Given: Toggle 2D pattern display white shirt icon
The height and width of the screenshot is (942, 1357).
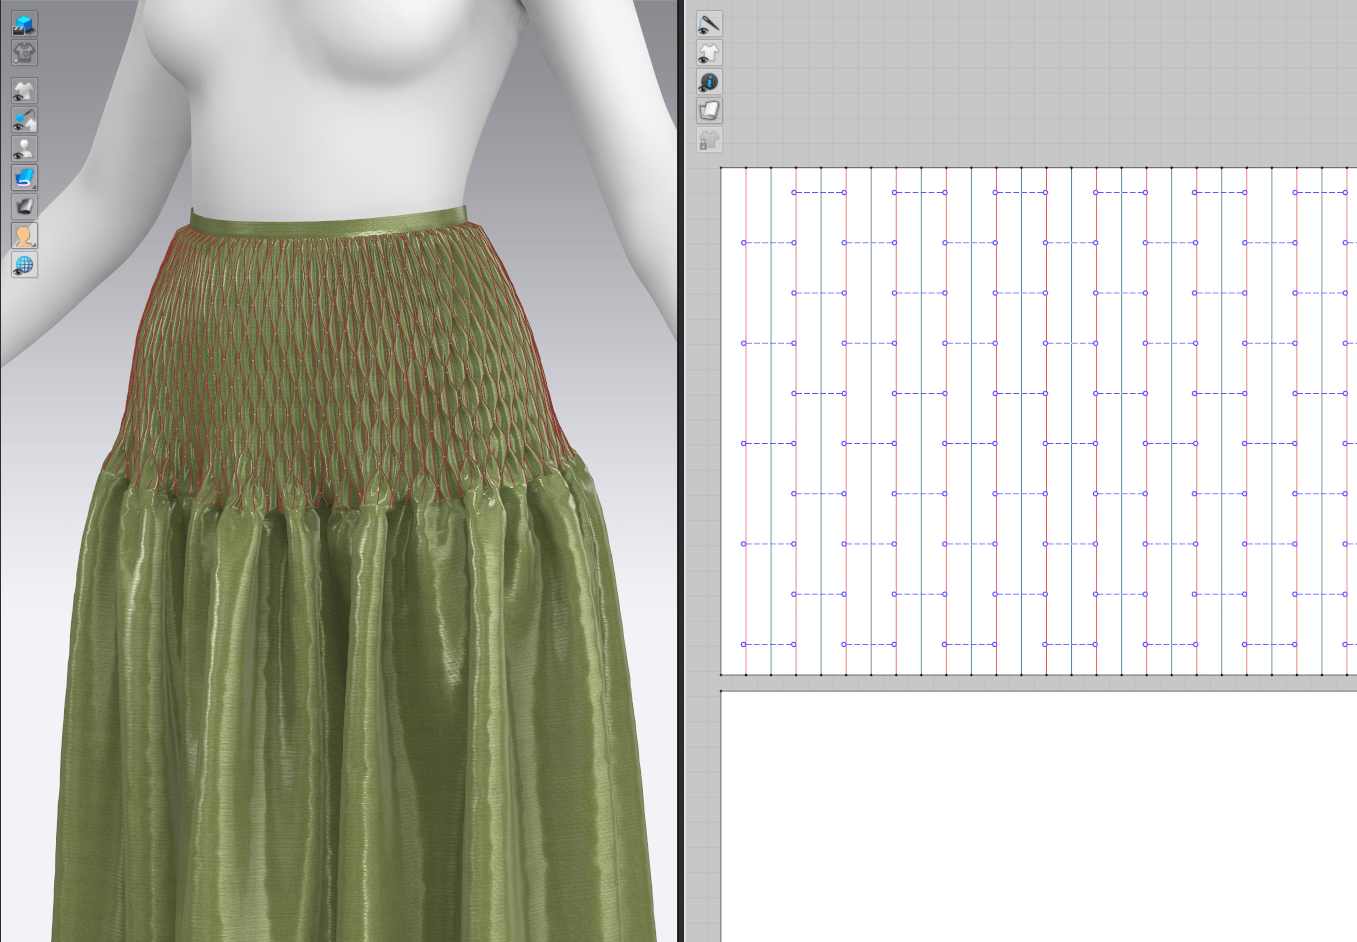Looking at the screenshot, I should 709,53.
